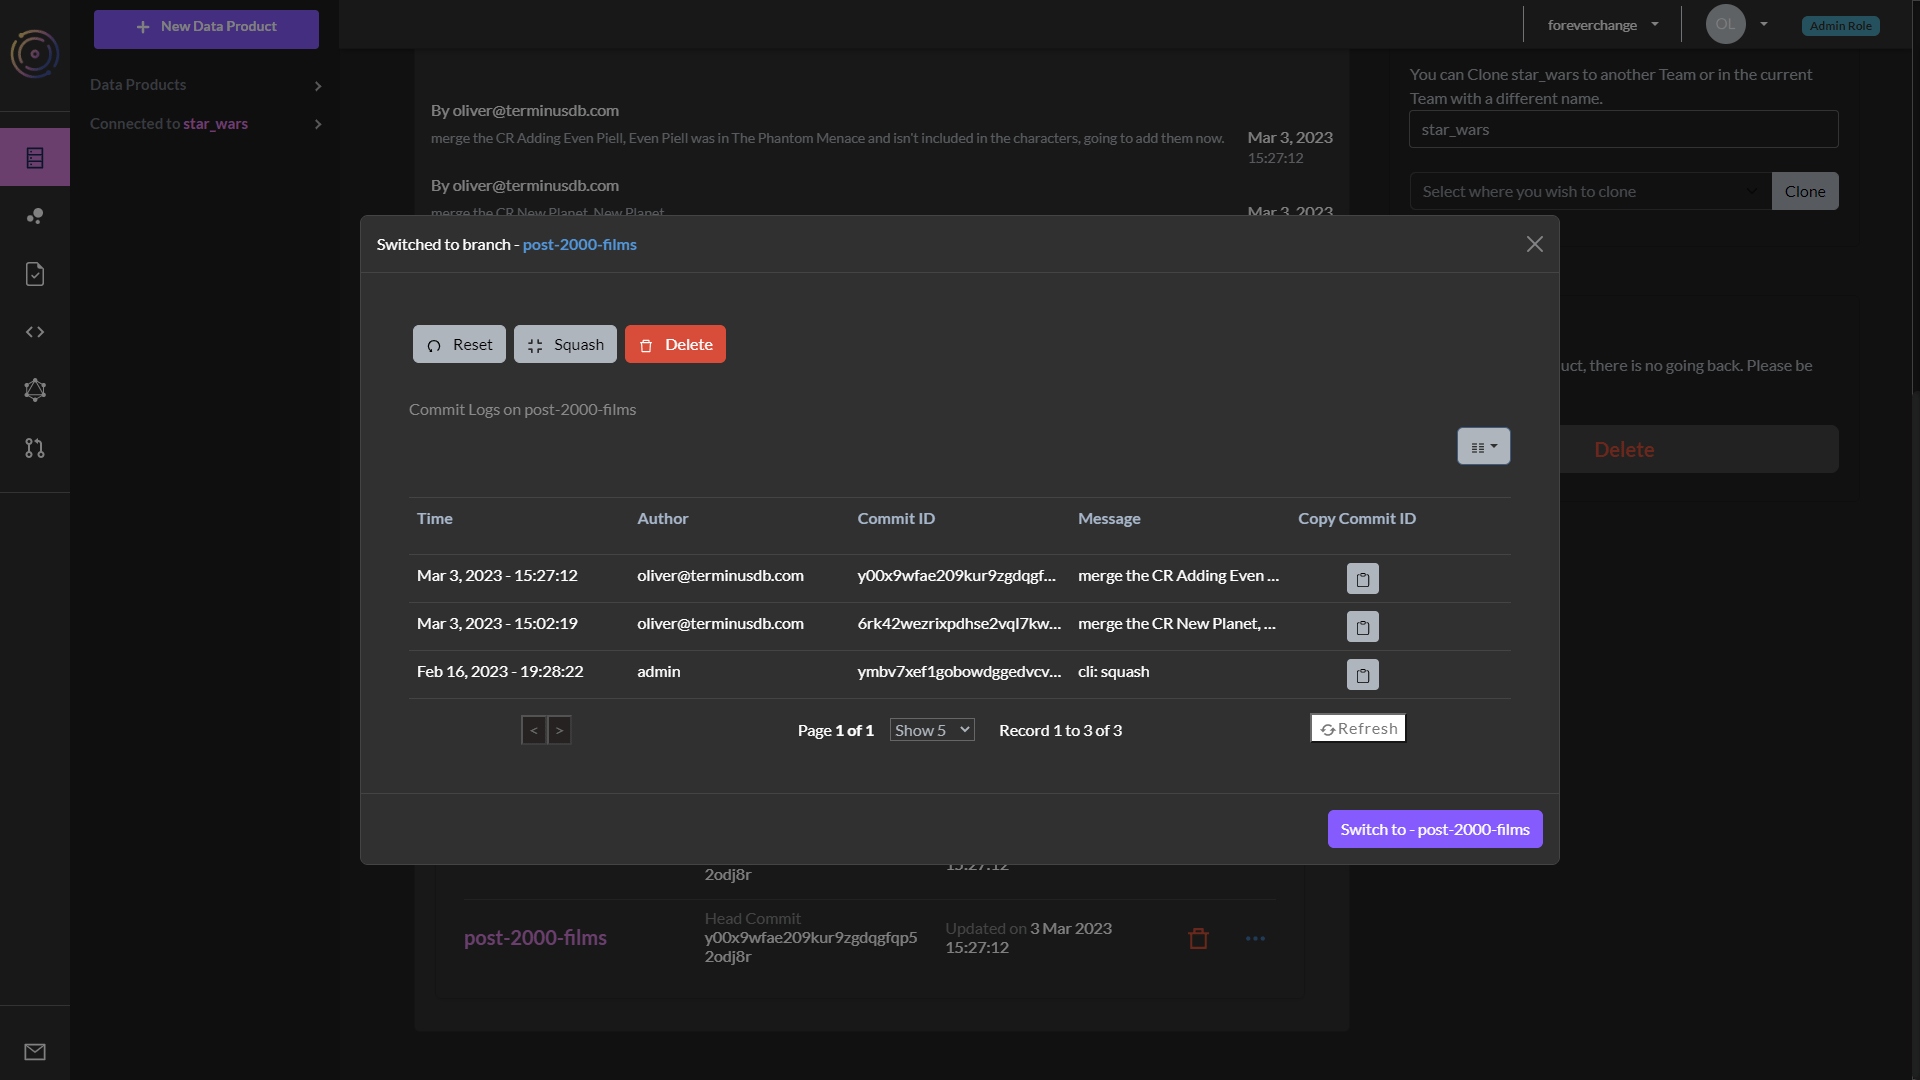The width and height of the screenshot is (1920, 1080).
Task: Open the document explorer sidebar icon
Action: pos(35,274)
